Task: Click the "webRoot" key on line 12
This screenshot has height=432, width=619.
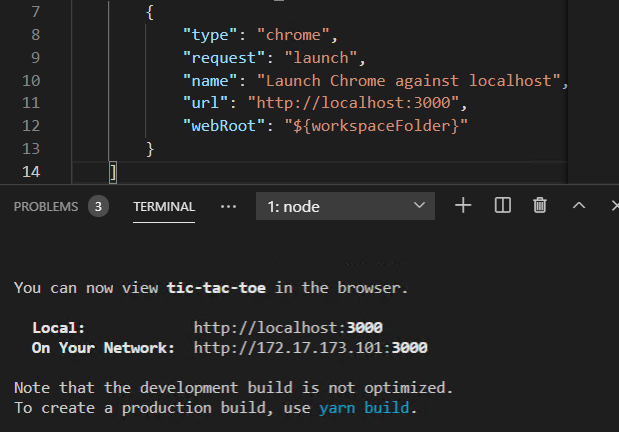Action: point(224,126)
